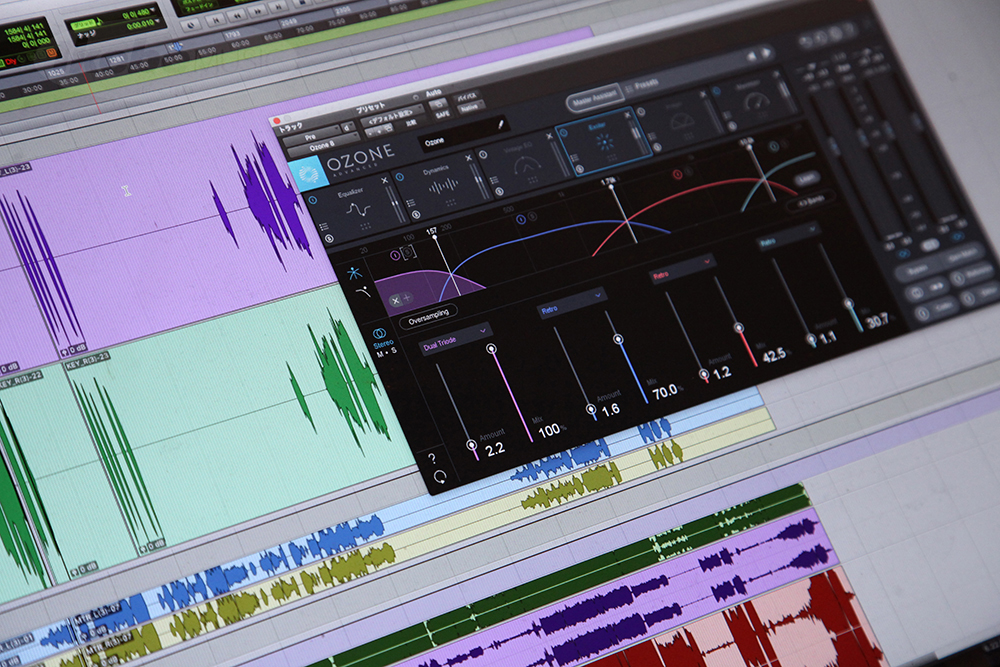Select the Dynamics module tile
The width and height of the screenshot is (1000, 667).
click(x=440, y=185)
